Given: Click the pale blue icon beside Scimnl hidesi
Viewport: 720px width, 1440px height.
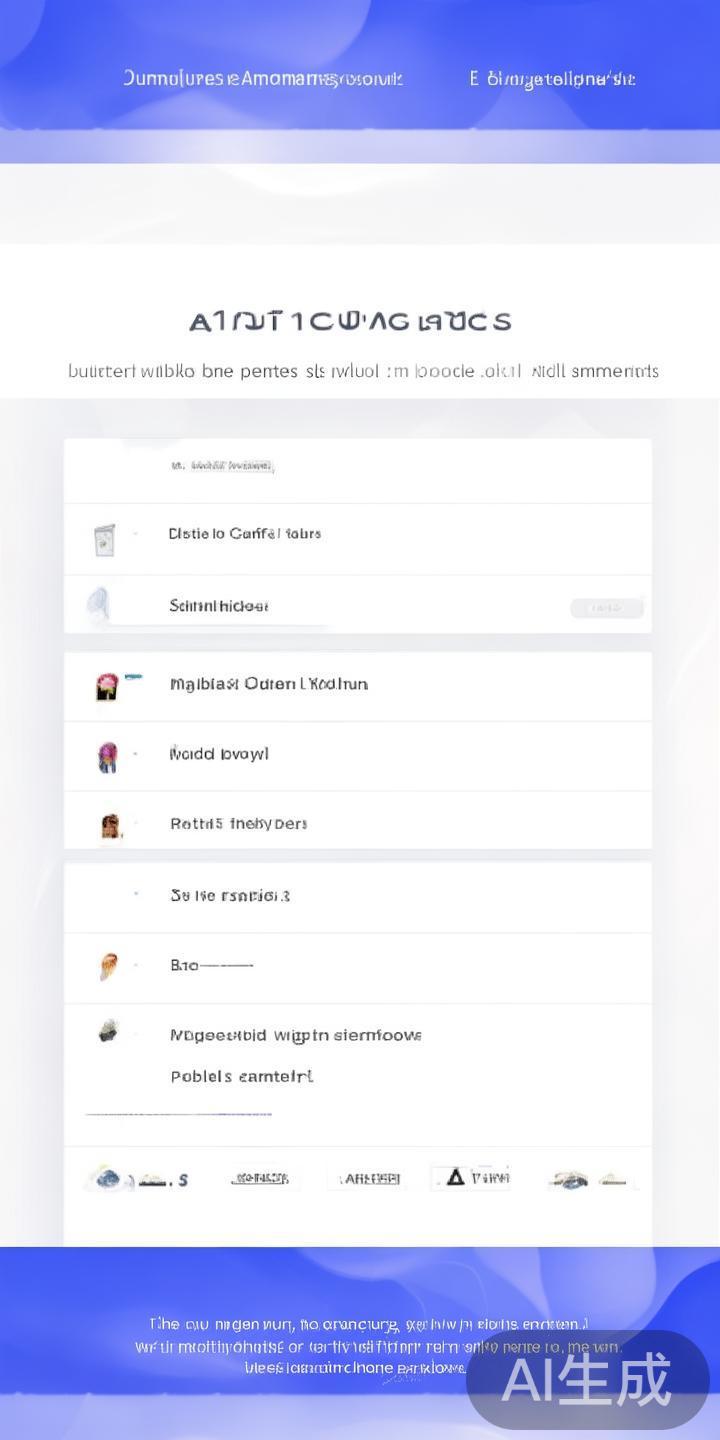Looking at the screenshot, I should pos(98,605).
